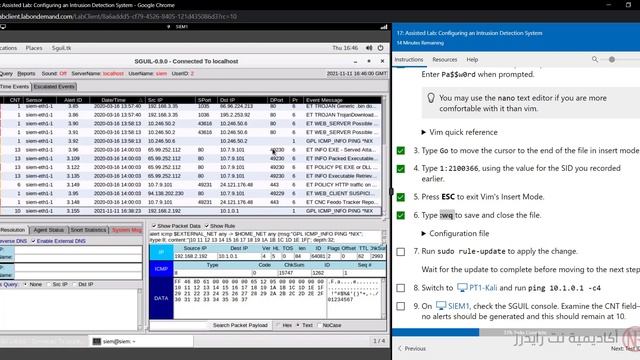Toggle Show Rule checkbox
640x360 pixels.
click(207, 226)
